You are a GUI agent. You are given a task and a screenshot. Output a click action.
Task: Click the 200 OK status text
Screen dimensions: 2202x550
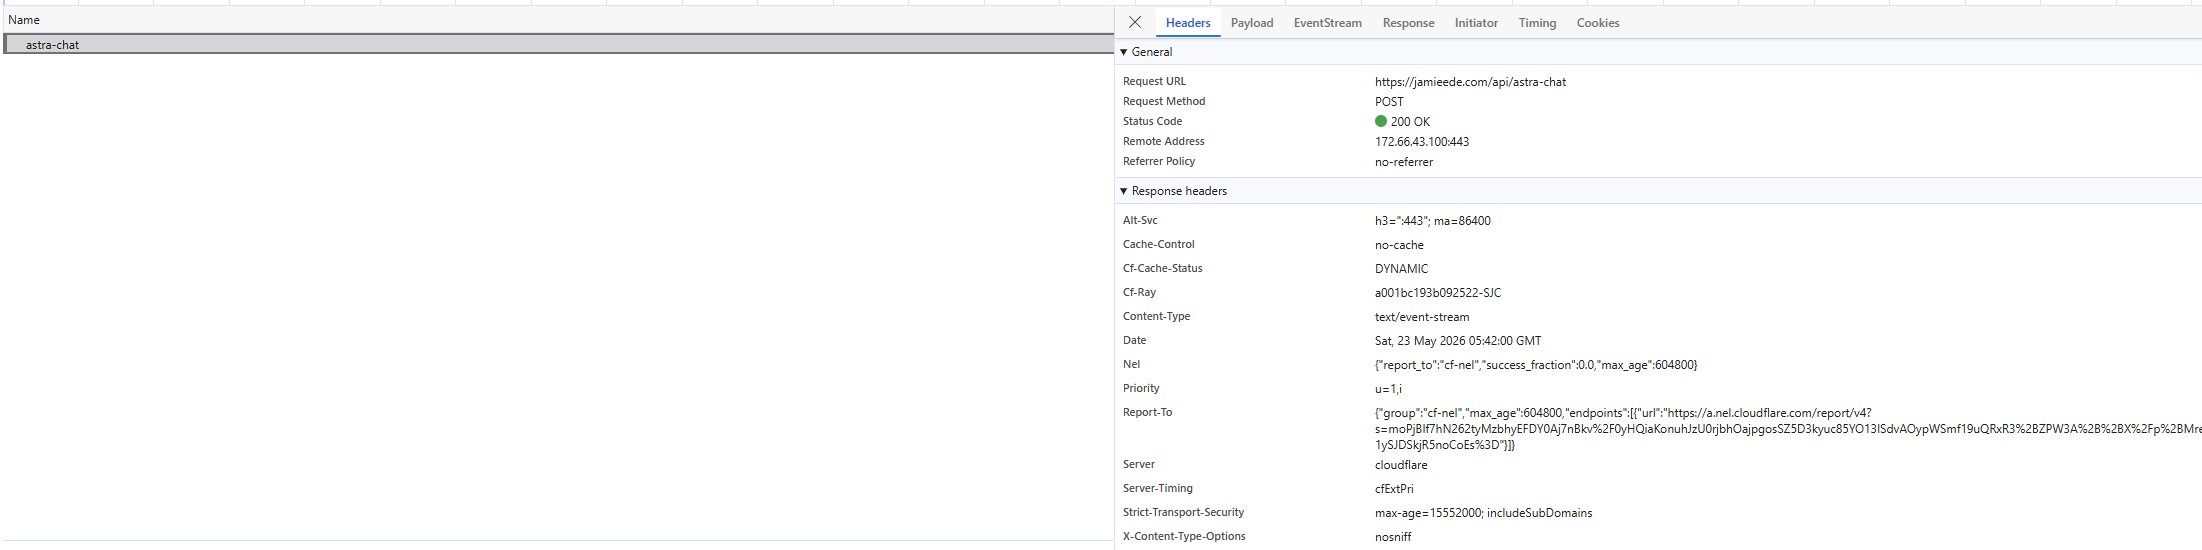tap(1410, 122)
